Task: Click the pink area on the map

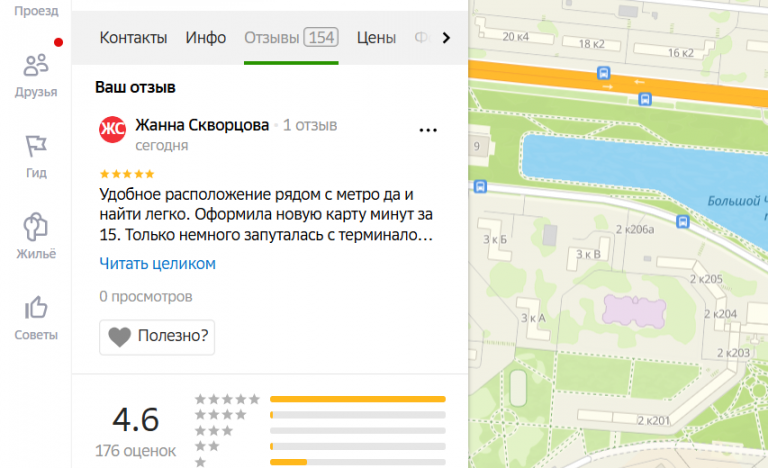Action: point(634,312)
